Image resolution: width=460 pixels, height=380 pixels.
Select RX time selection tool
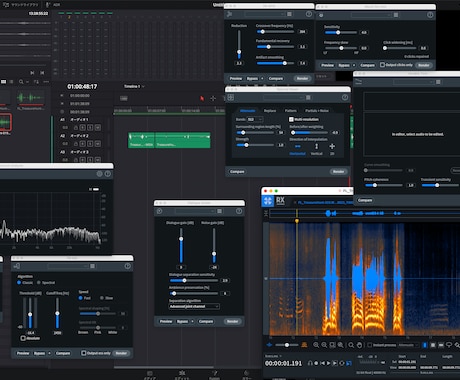pyautogui.click(x=425, y=345)
